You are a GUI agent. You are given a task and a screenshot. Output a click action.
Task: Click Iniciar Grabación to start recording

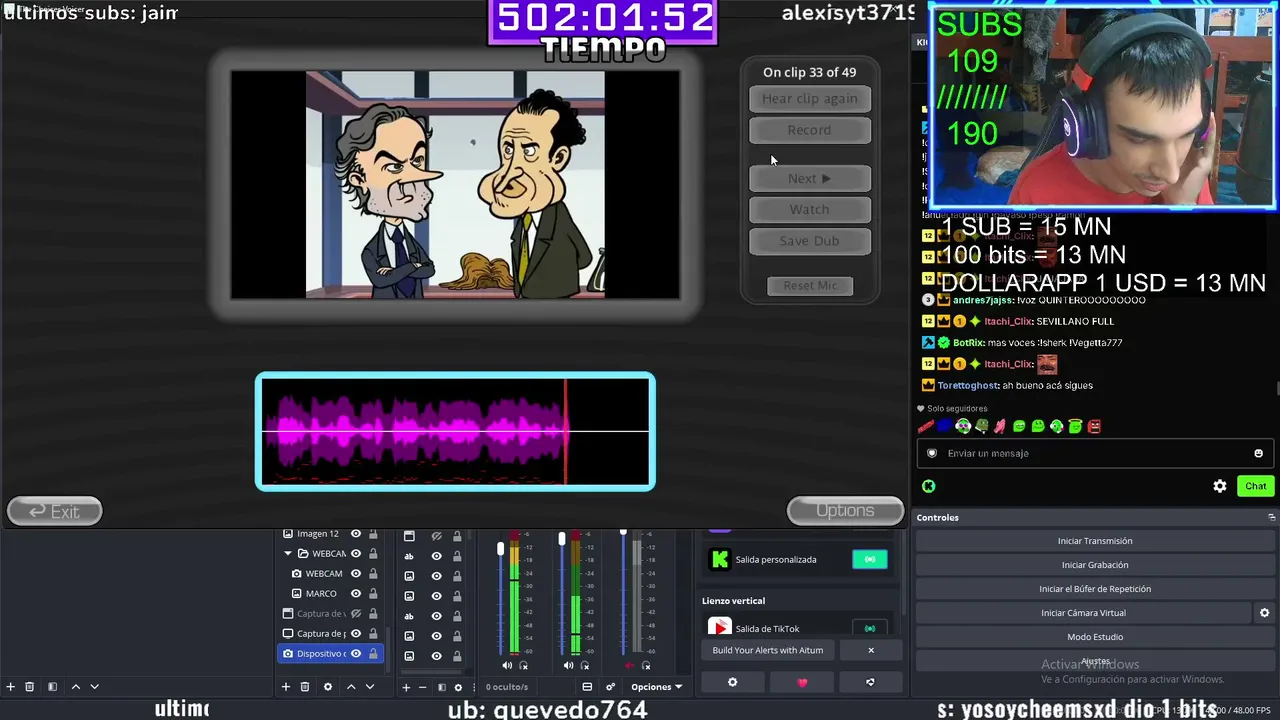click(x=1095, y=565)
